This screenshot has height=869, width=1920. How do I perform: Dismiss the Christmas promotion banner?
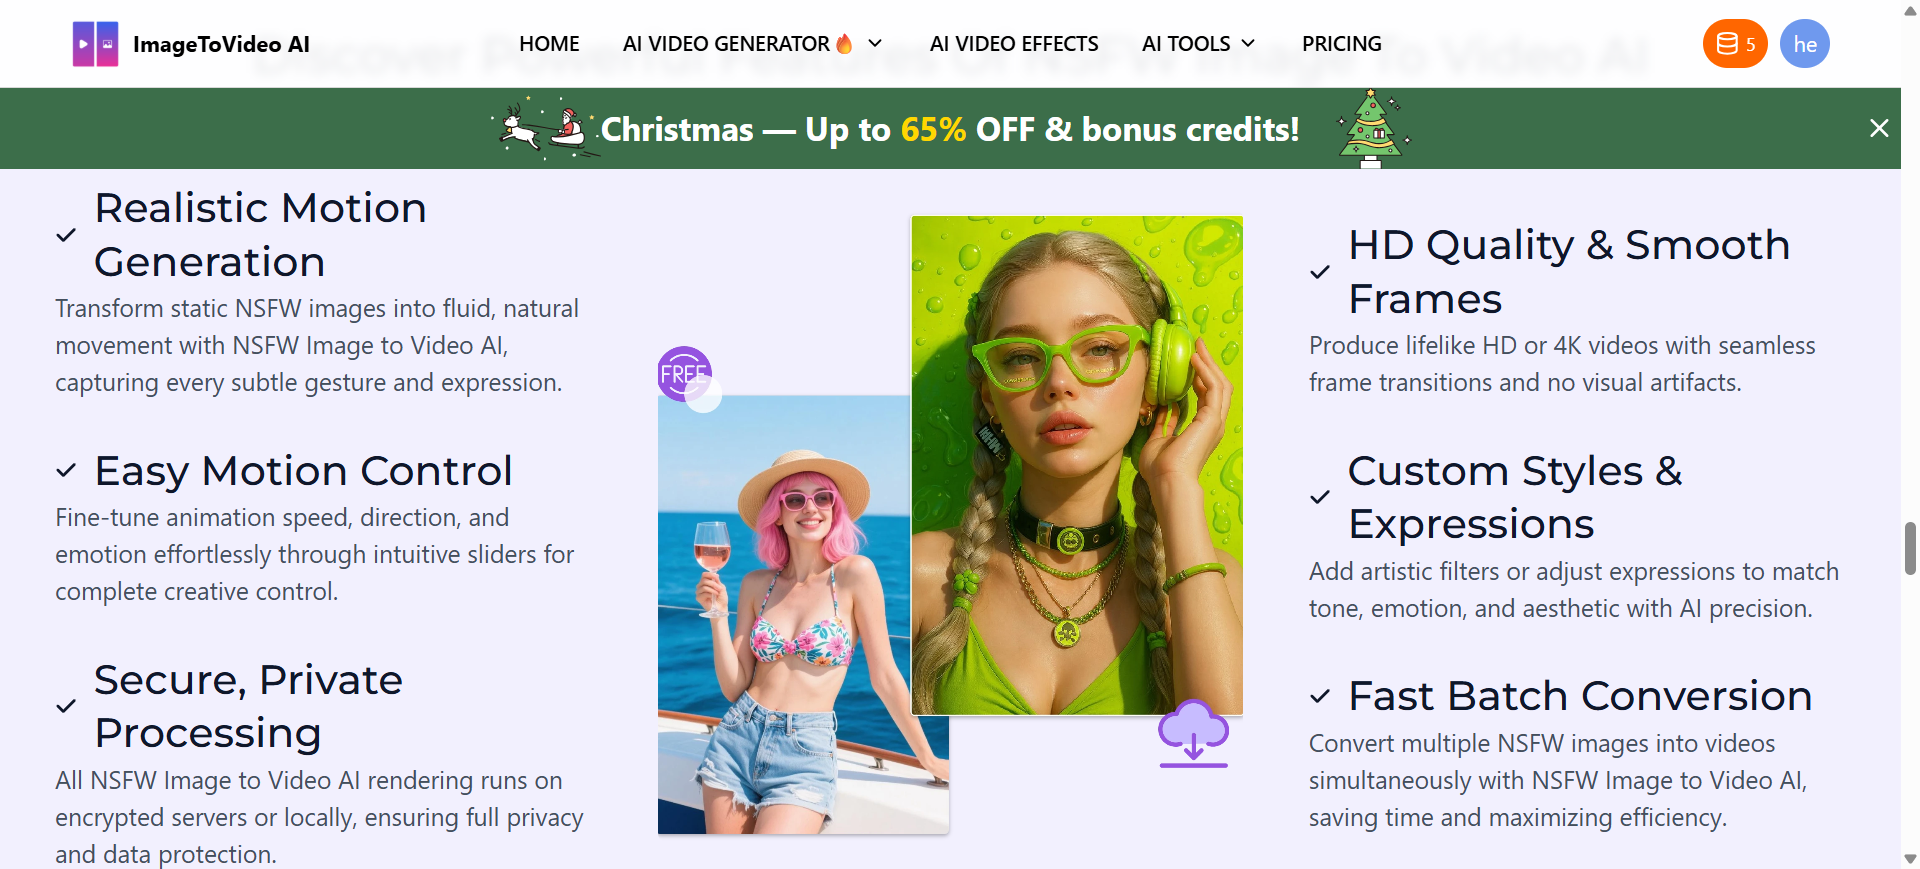[1880, 128]
